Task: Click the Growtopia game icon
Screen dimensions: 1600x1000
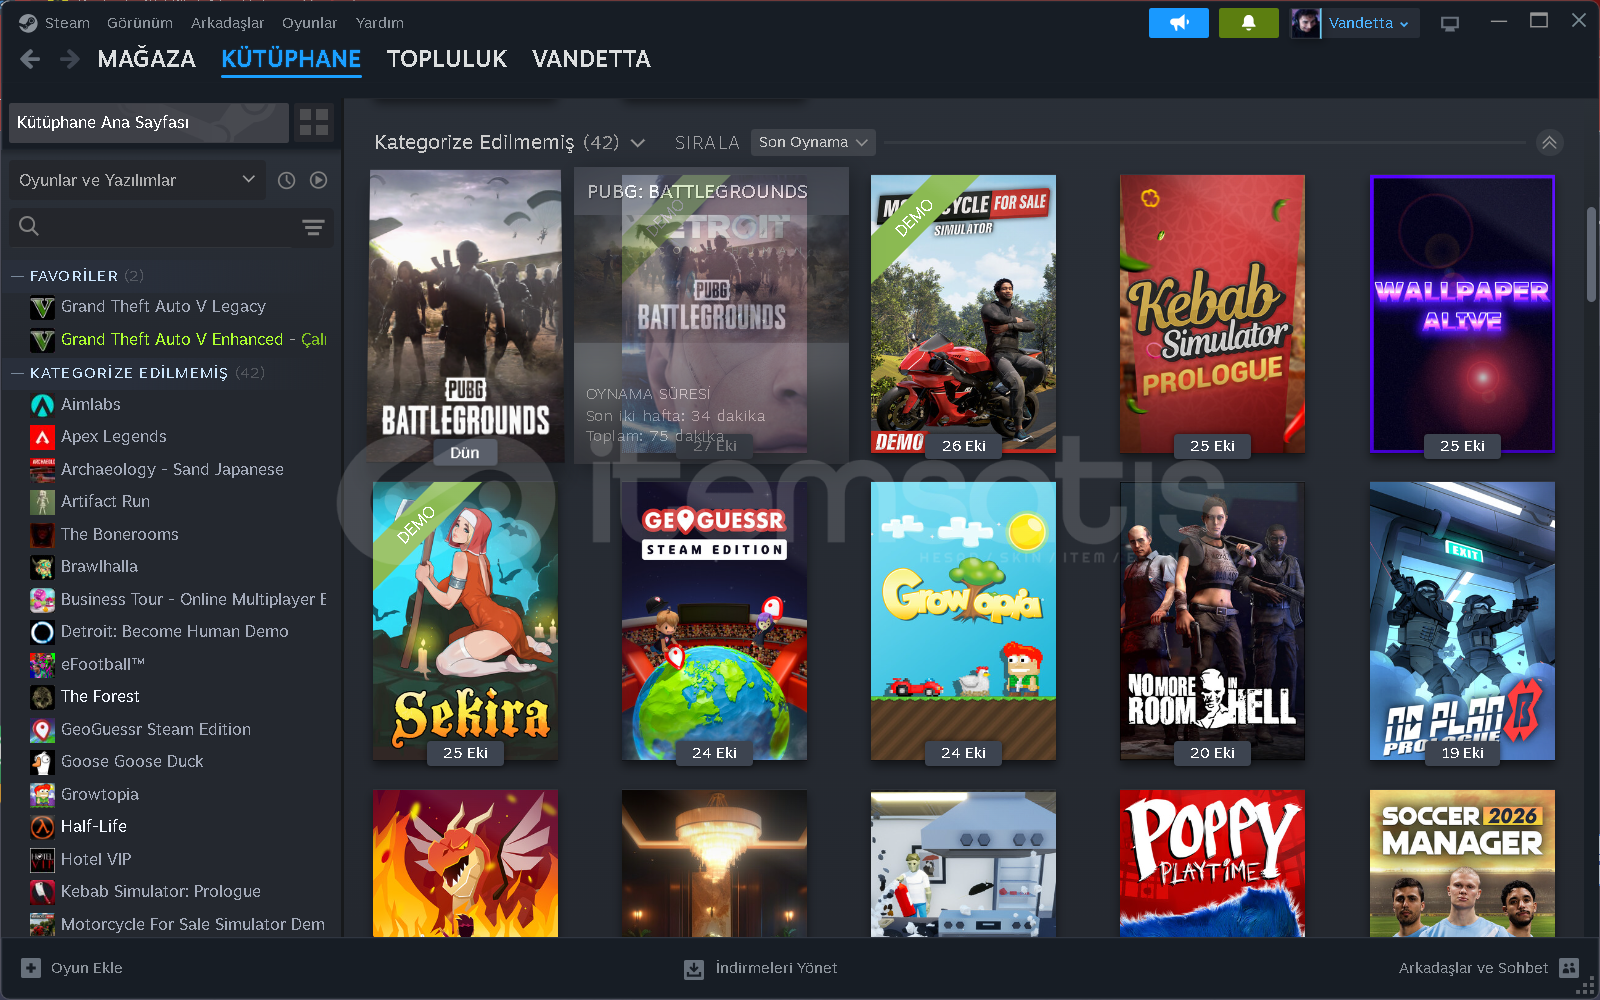Action: coord(42,795)
